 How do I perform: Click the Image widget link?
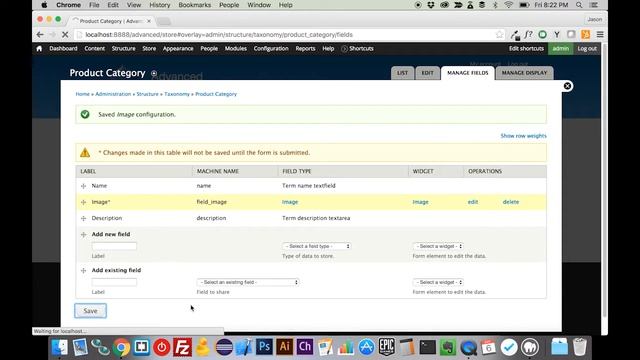420,202
